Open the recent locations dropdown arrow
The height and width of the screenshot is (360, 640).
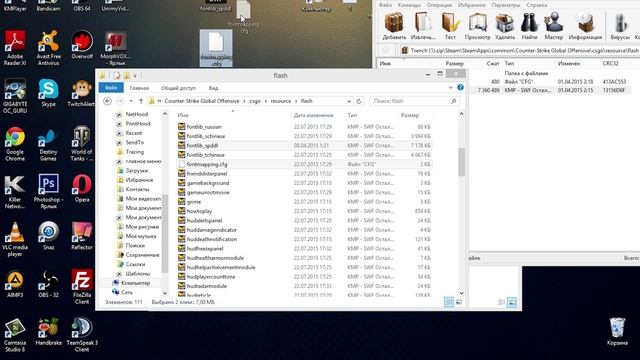pyautogui.click(x=131, y=101)
